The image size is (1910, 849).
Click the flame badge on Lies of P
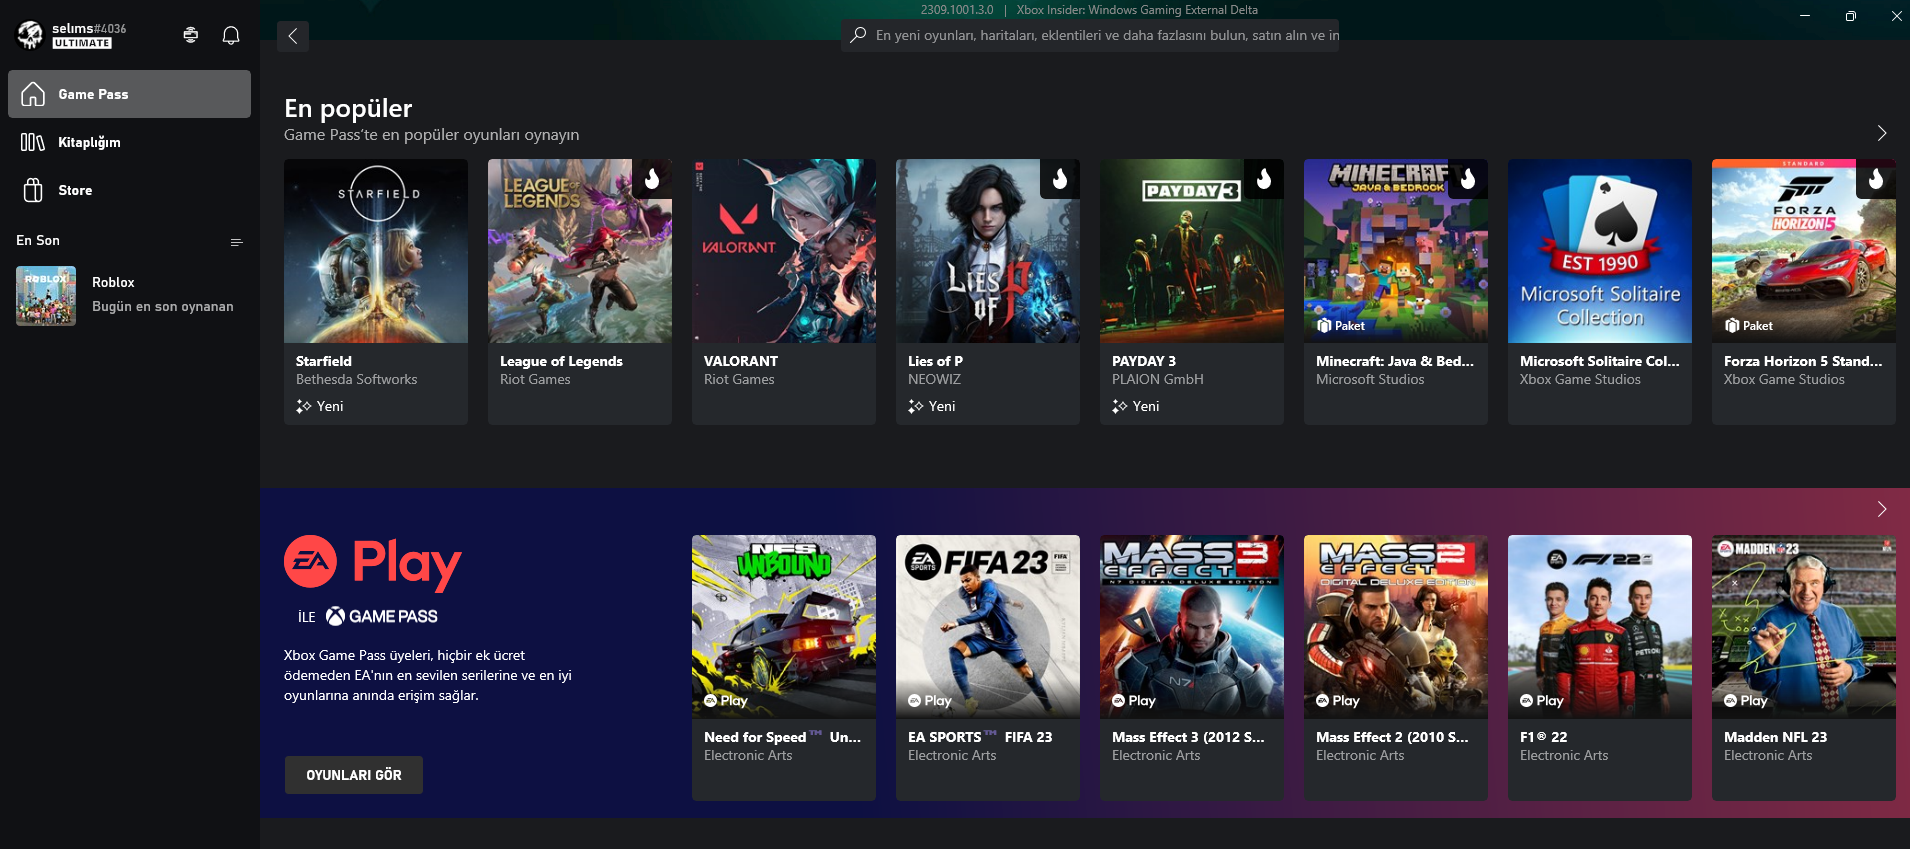[1060, 179]
